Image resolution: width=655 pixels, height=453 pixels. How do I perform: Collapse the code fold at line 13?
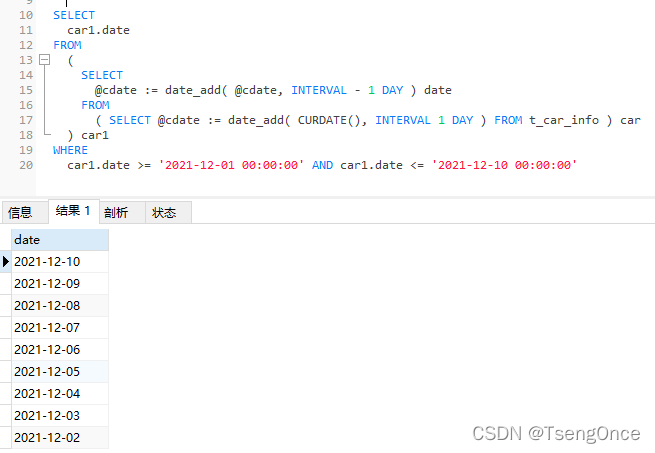[44, 60]
